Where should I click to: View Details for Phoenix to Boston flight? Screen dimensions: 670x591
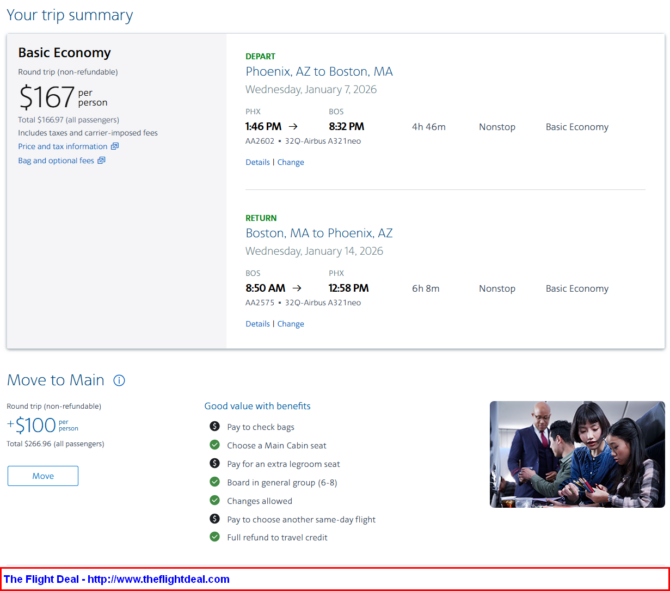click(x=257, y=162)
